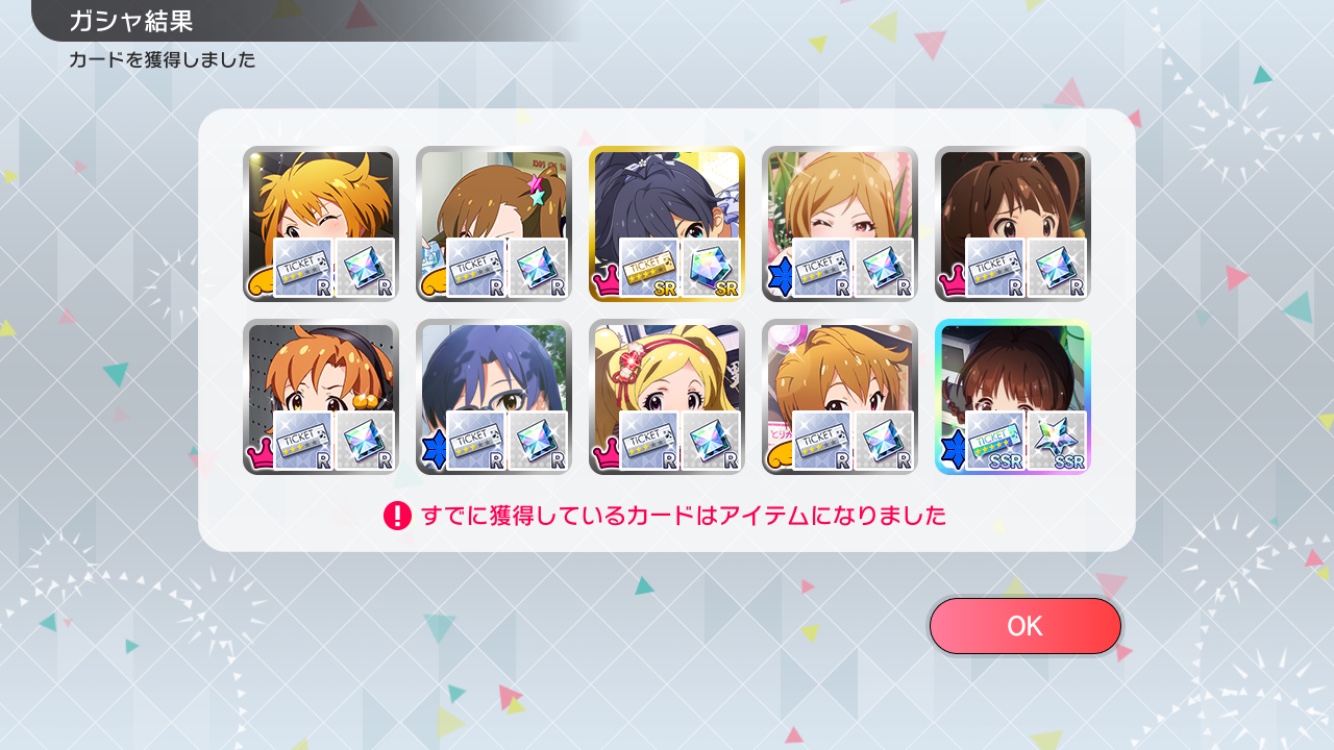Click the ガシャ結果 title header
The height and width of the screenshot is (750, 1334).
tap(131, 21)
